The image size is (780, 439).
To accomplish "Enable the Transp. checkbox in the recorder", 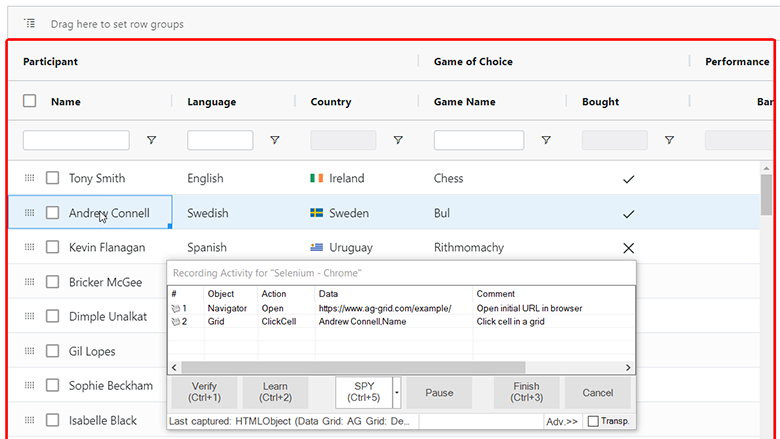I will tap(593, 421).
